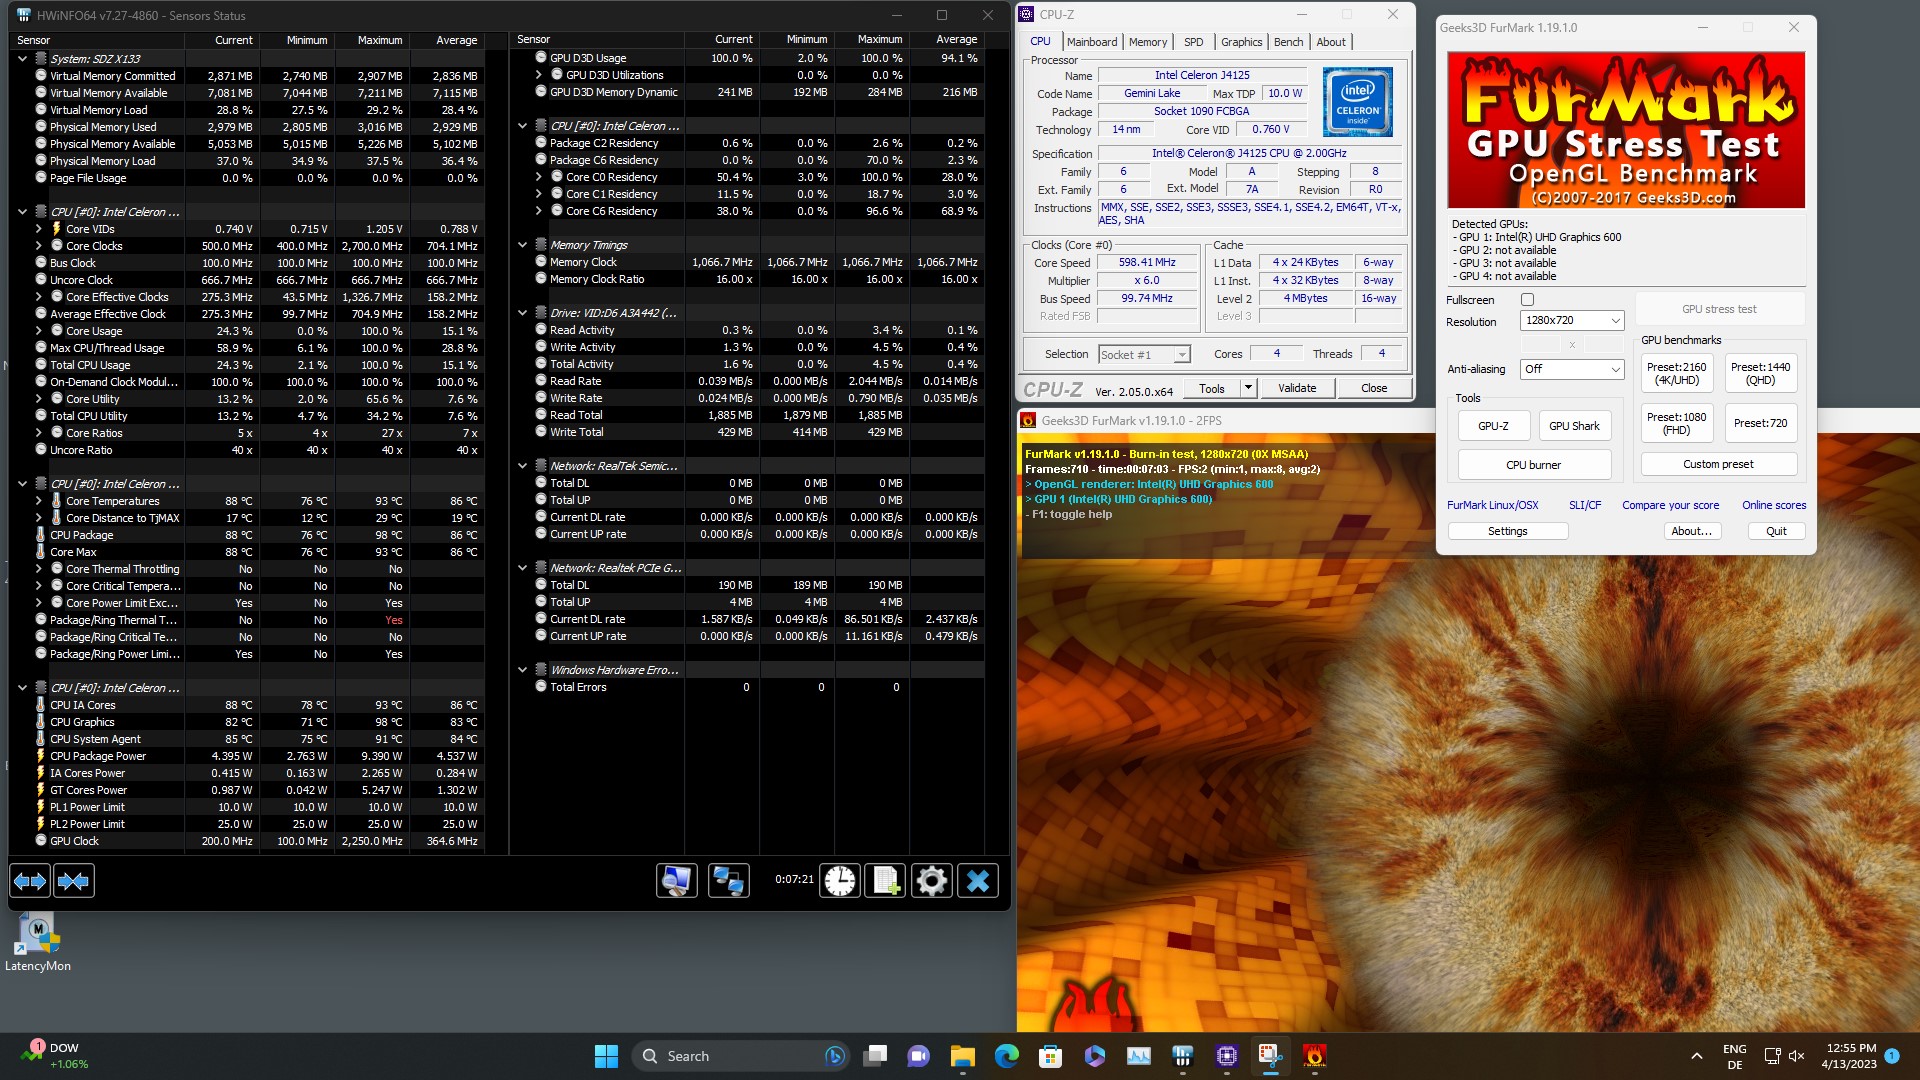Open HWiNFO remote network connection icon
This screenshot has height=1080, width=1920.
click(729, 881)
